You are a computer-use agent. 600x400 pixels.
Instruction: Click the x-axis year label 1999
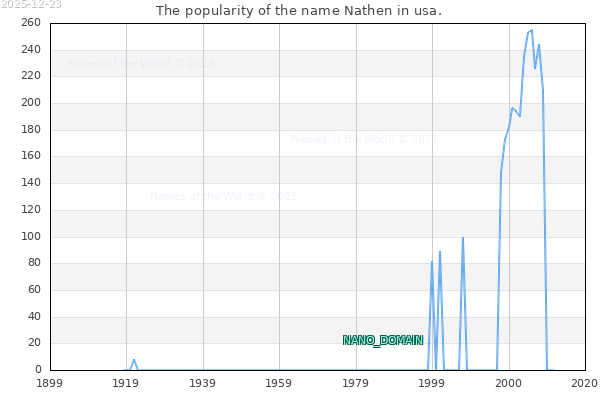(432, 383)
